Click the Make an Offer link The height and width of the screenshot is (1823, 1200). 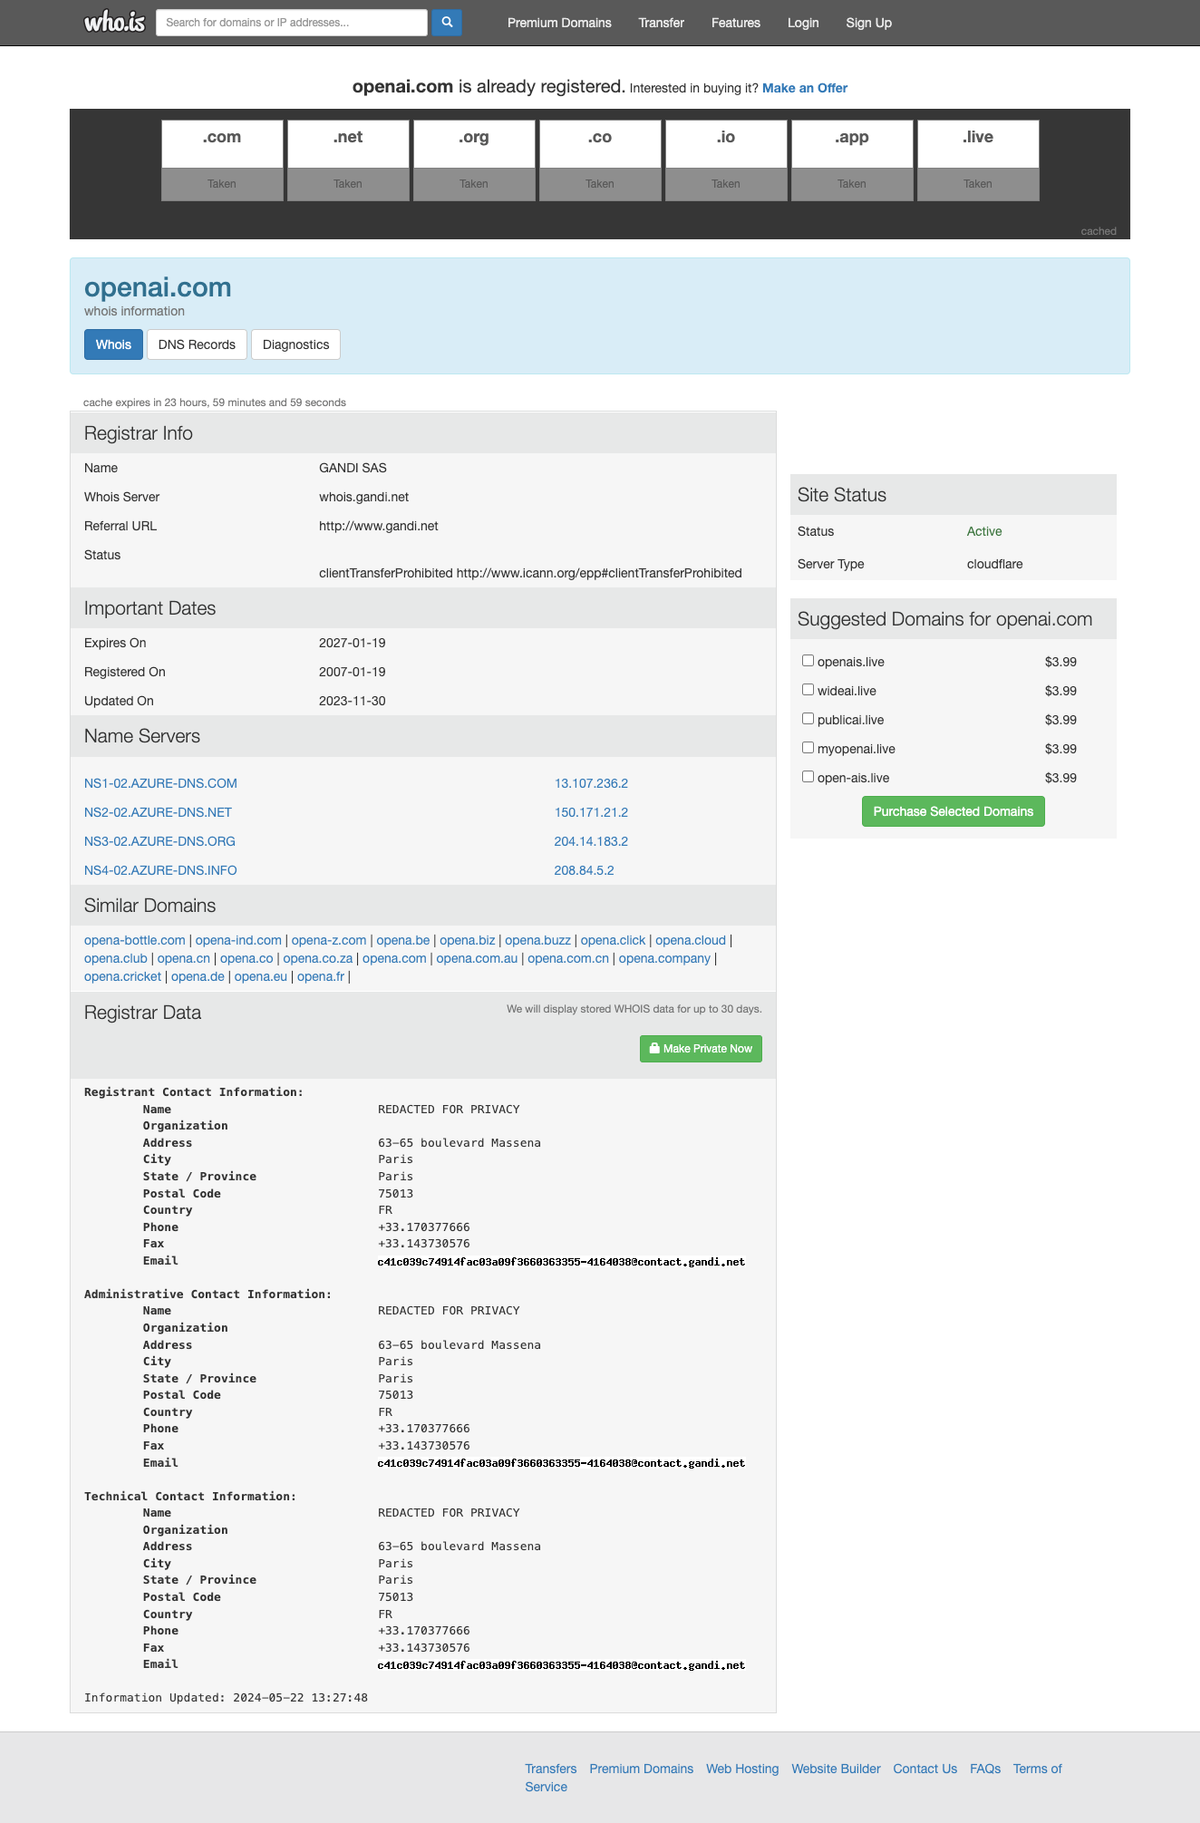(x=805, y=88)
